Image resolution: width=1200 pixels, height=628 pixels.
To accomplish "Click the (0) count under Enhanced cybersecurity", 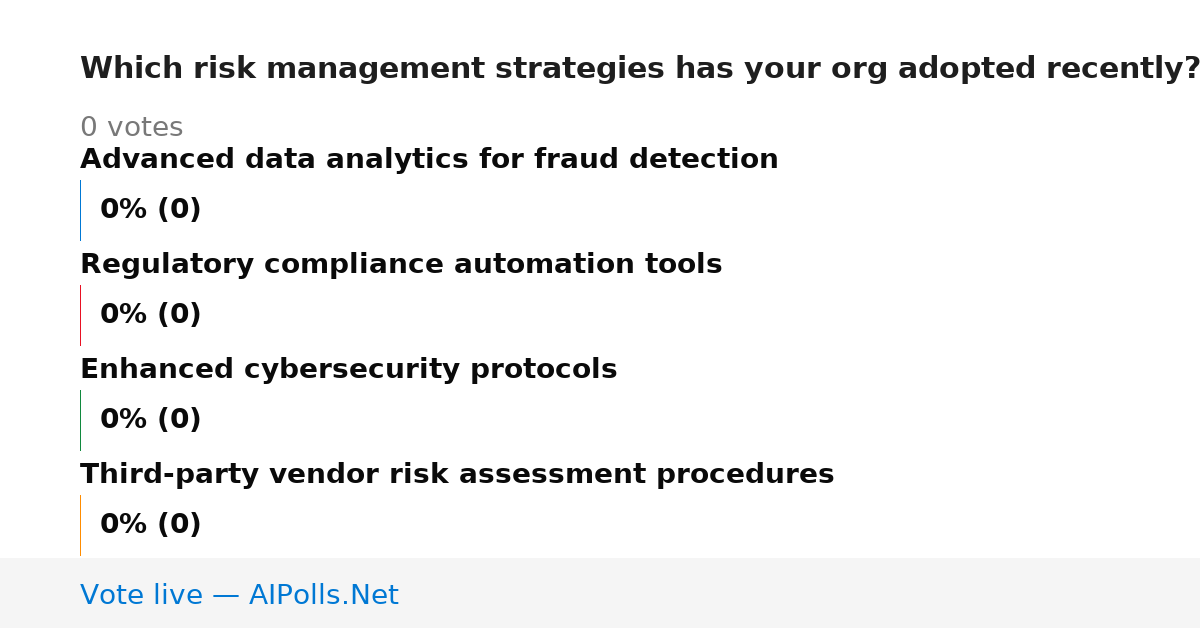I will pos(179,420).
